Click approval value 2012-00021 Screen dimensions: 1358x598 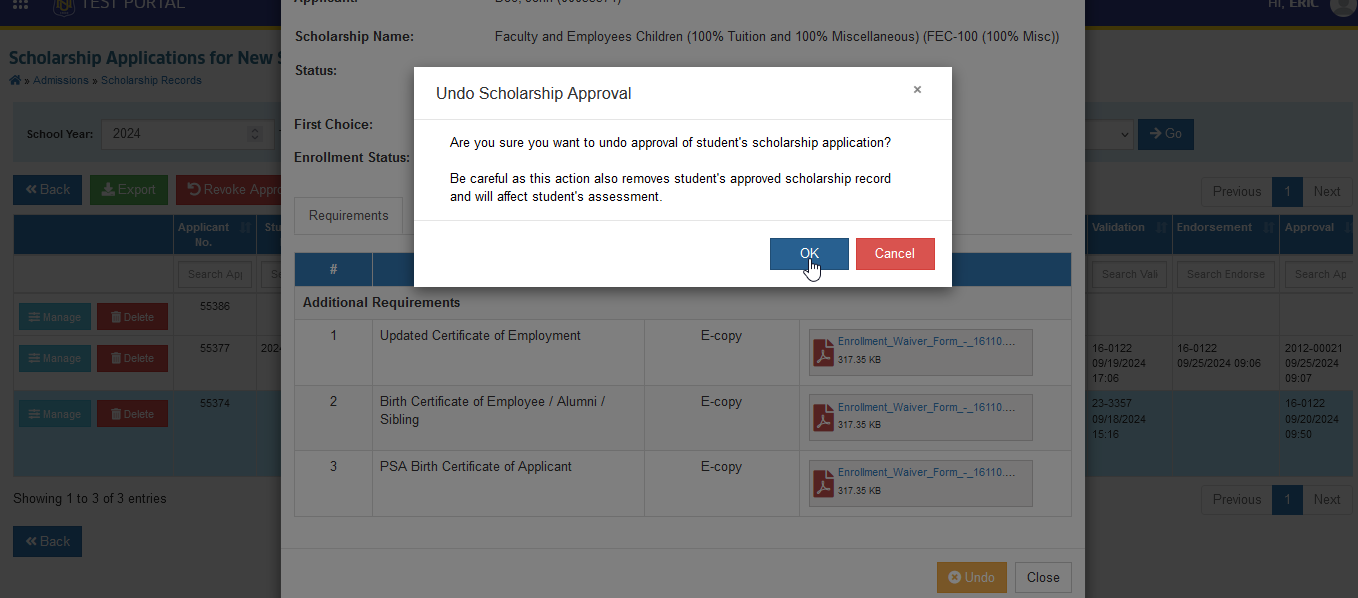pos(1315,348)
